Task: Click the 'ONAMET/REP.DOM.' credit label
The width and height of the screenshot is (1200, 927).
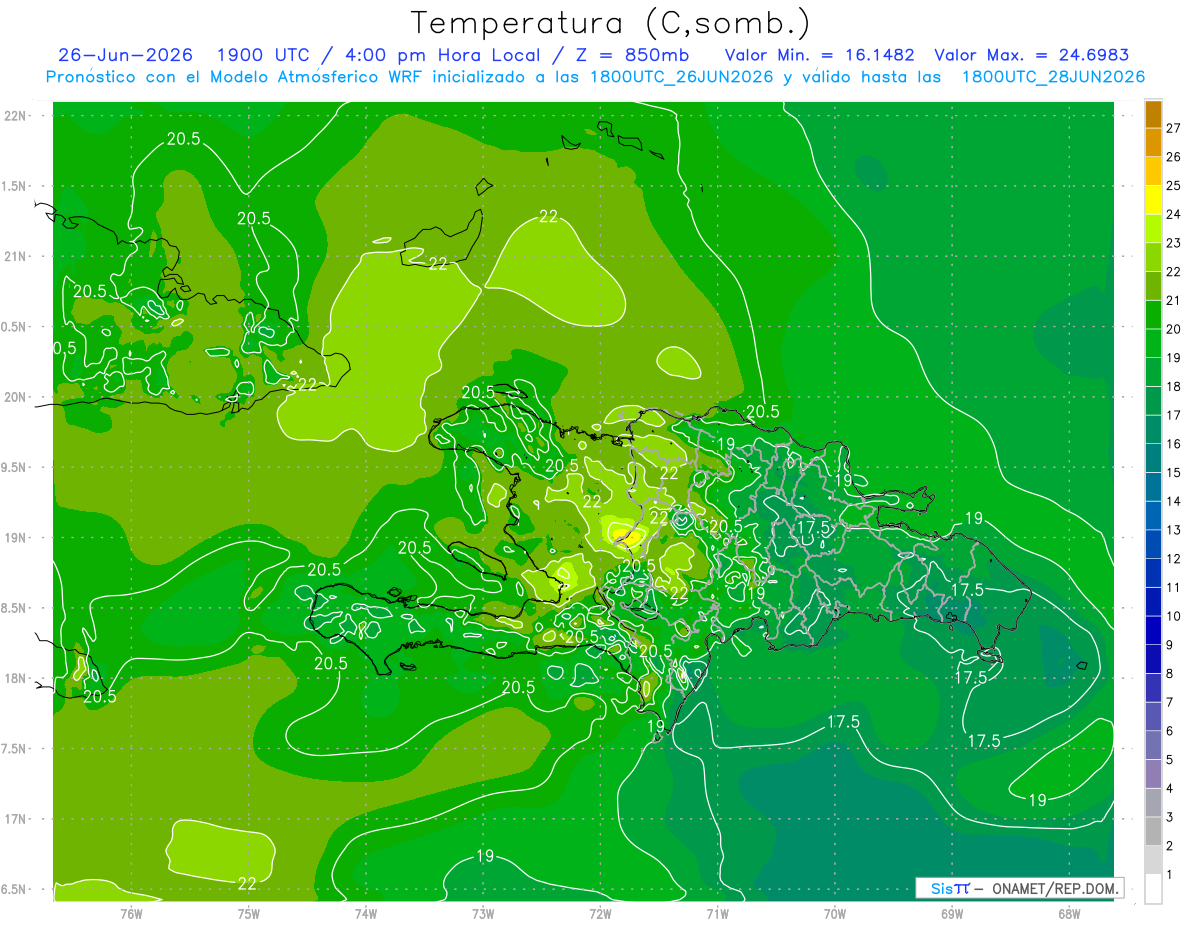Action: 1055,888
